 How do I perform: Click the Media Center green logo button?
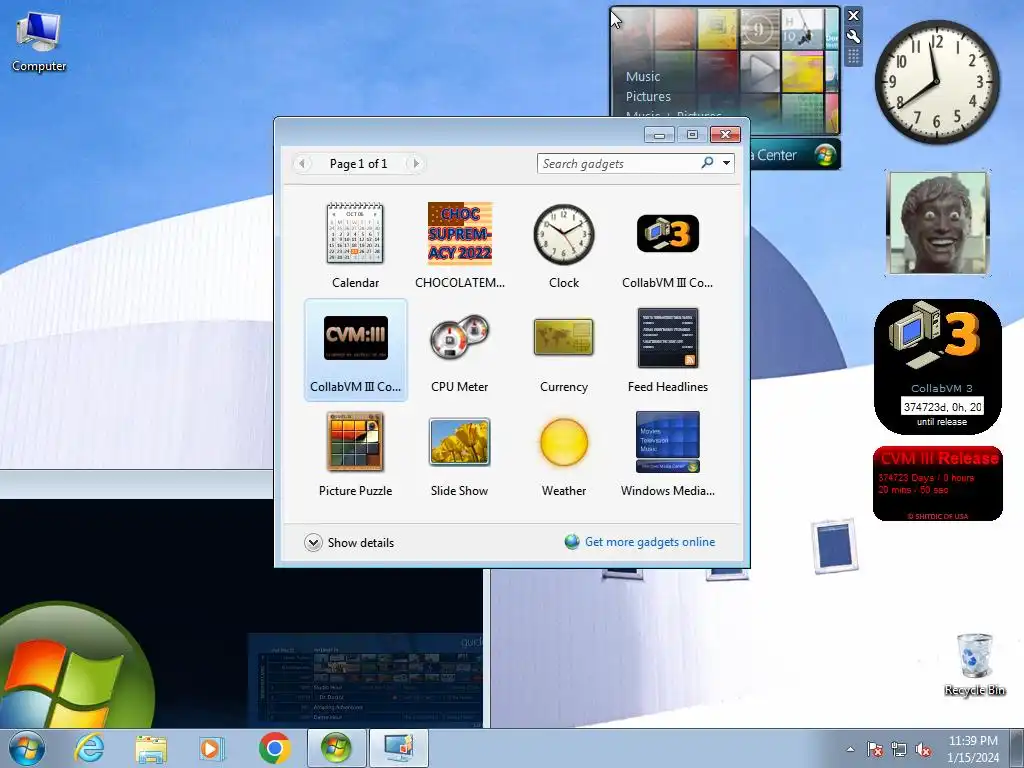point(825,155)
